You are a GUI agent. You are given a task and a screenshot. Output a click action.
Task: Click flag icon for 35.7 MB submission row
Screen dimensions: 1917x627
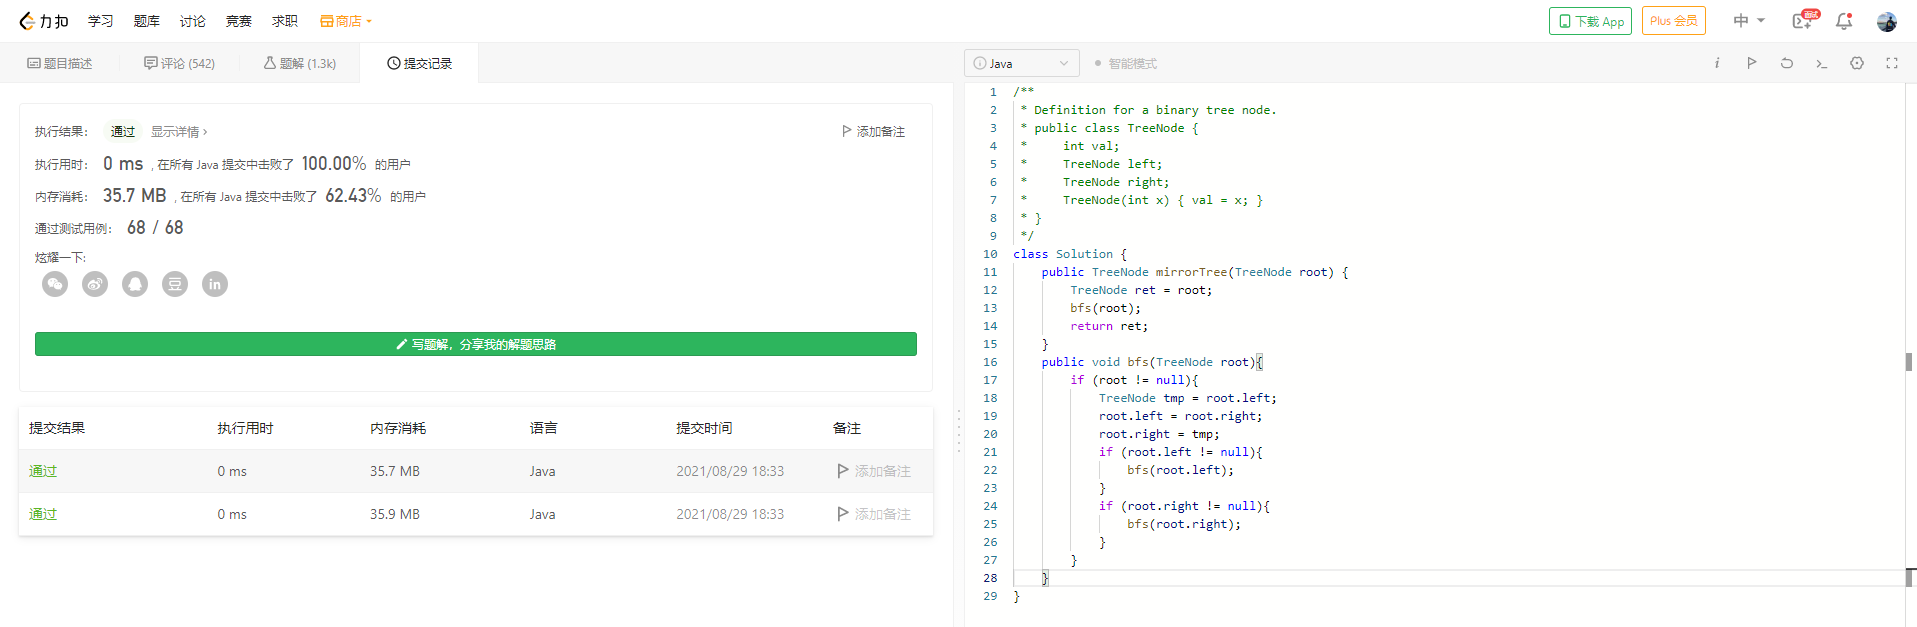(x=843, y=471)
